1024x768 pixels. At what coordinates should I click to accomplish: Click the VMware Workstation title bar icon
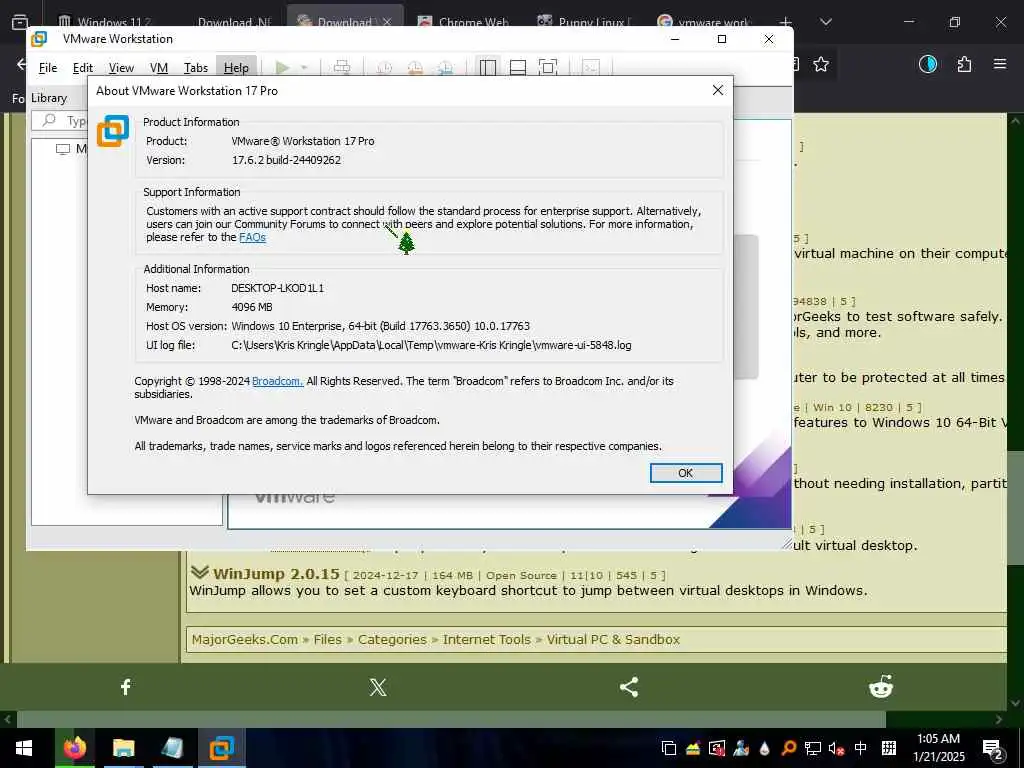[39, 39]
